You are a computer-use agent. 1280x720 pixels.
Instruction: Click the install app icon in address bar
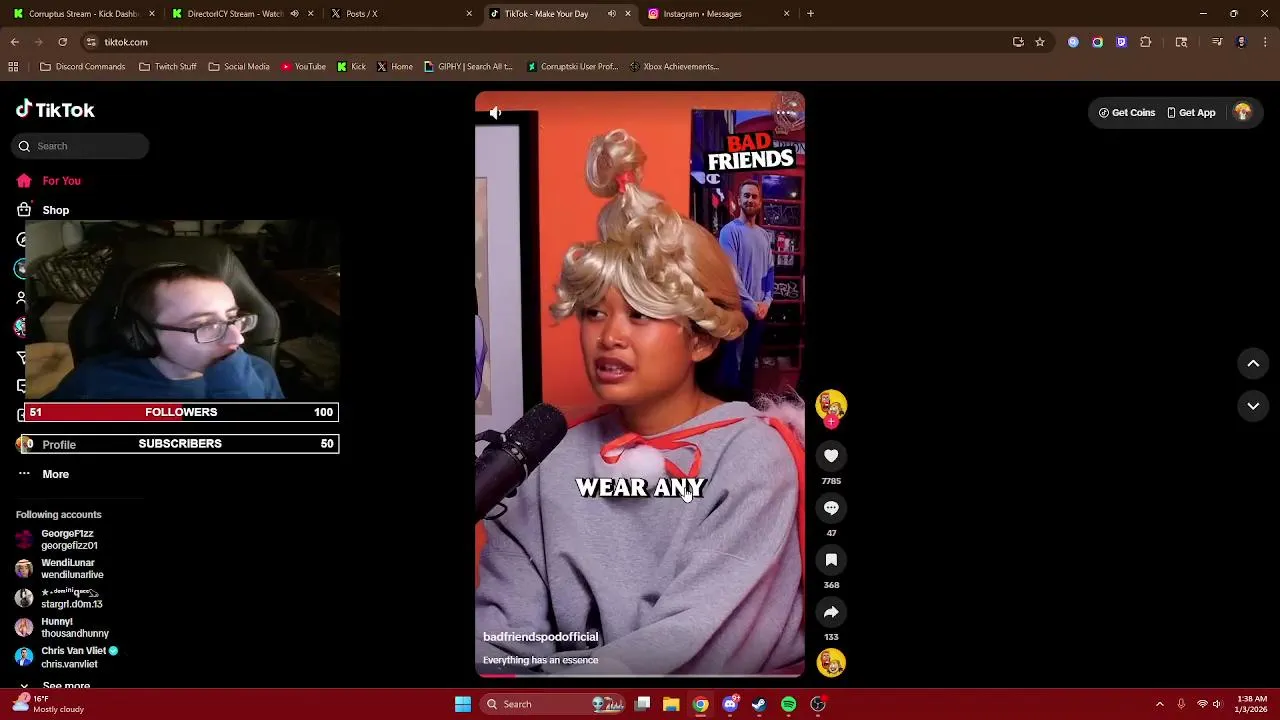pyautogui.click(x=1018, y=42)
